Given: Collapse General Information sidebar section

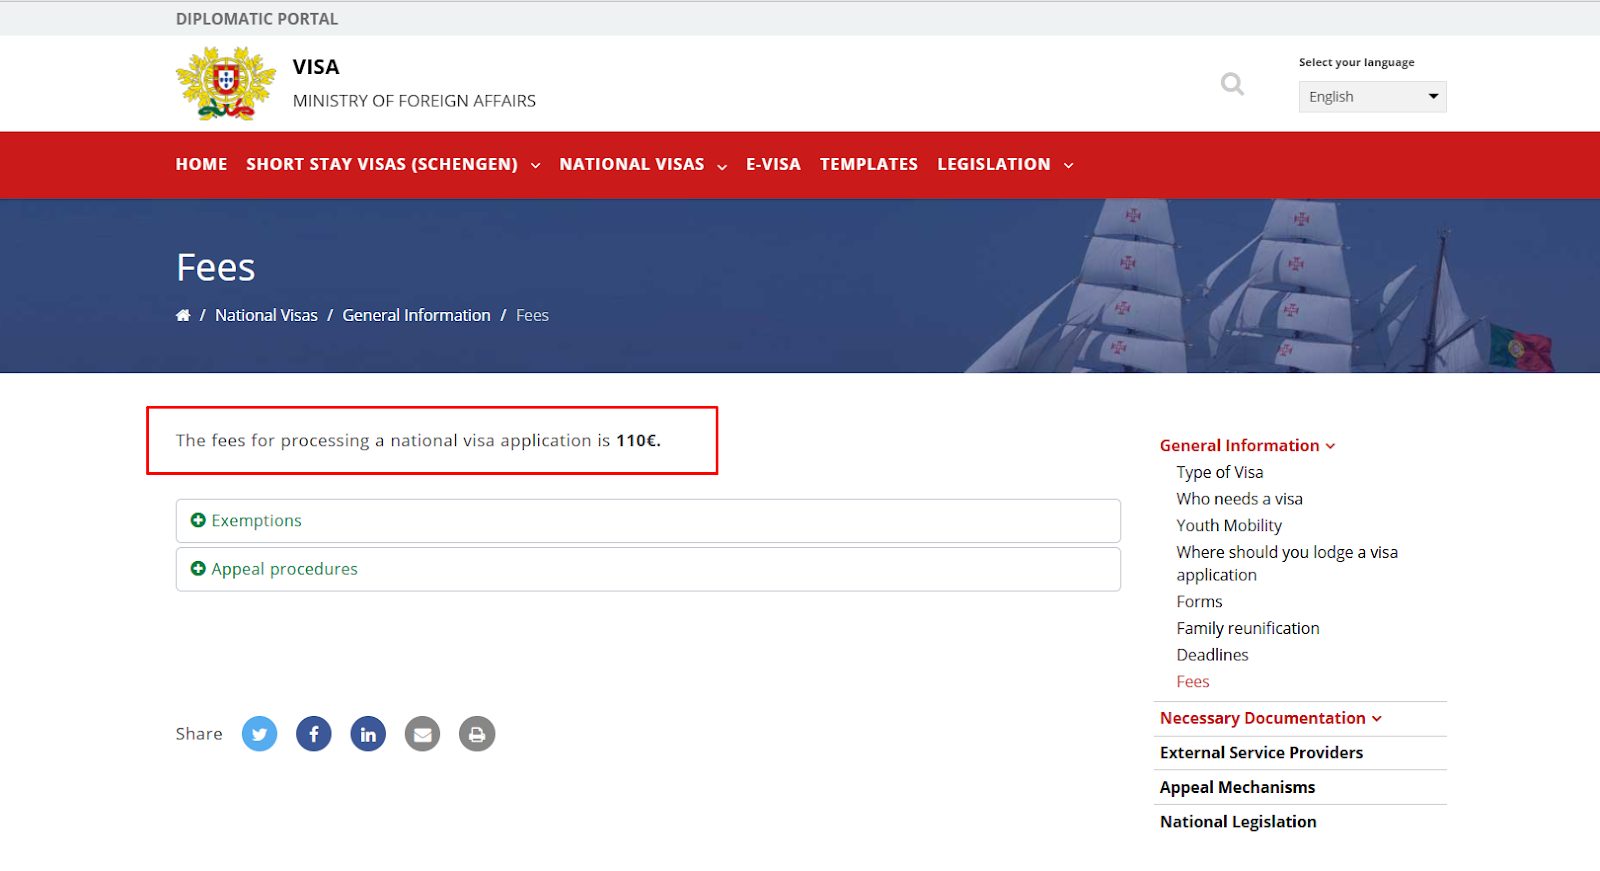Looking at the screenshot, I should coord(1247,446).
